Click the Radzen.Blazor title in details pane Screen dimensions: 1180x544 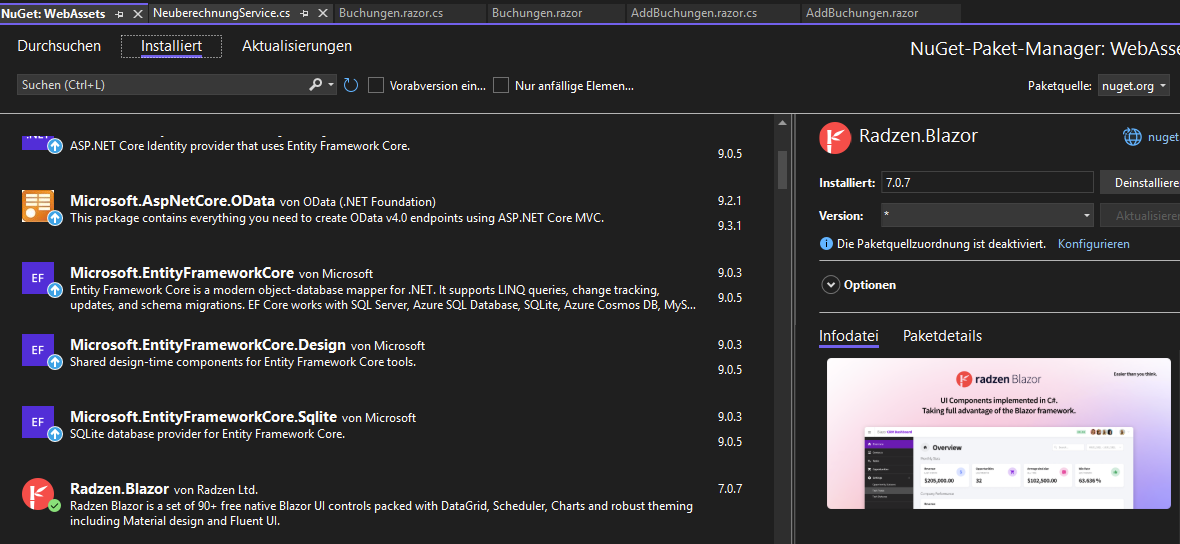point(918,136)
